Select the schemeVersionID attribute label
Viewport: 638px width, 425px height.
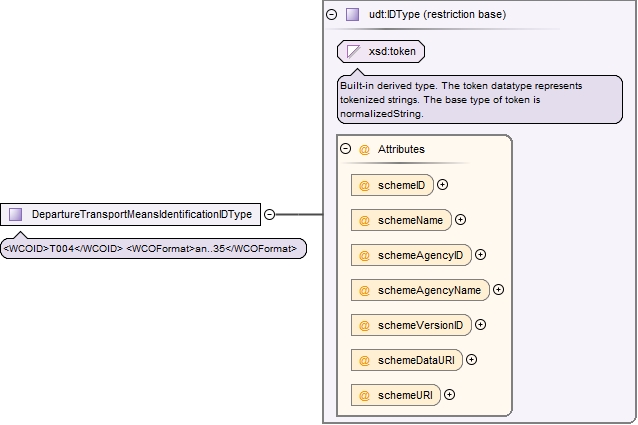pos(420,325)
